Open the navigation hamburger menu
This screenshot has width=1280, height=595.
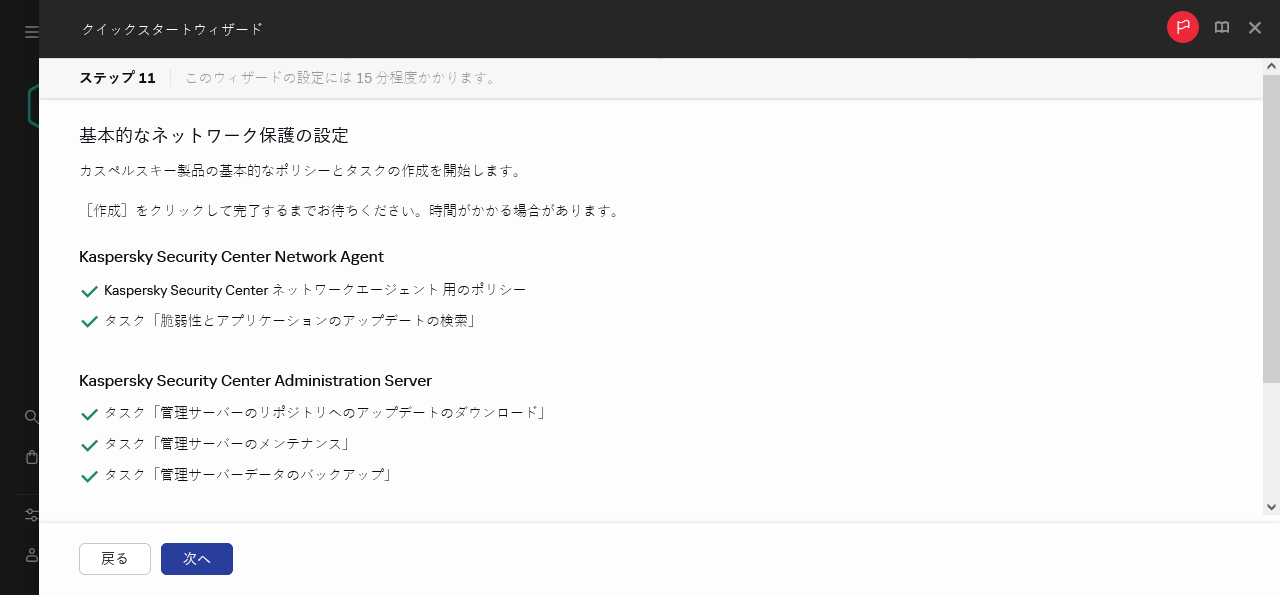click(30, 31)
